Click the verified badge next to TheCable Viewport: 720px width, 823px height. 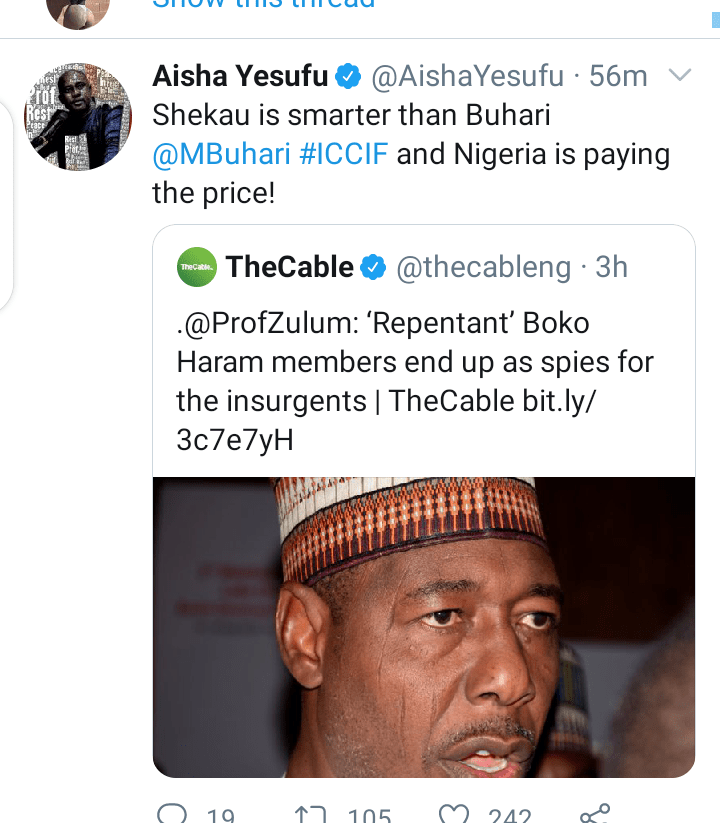point(374,267)
